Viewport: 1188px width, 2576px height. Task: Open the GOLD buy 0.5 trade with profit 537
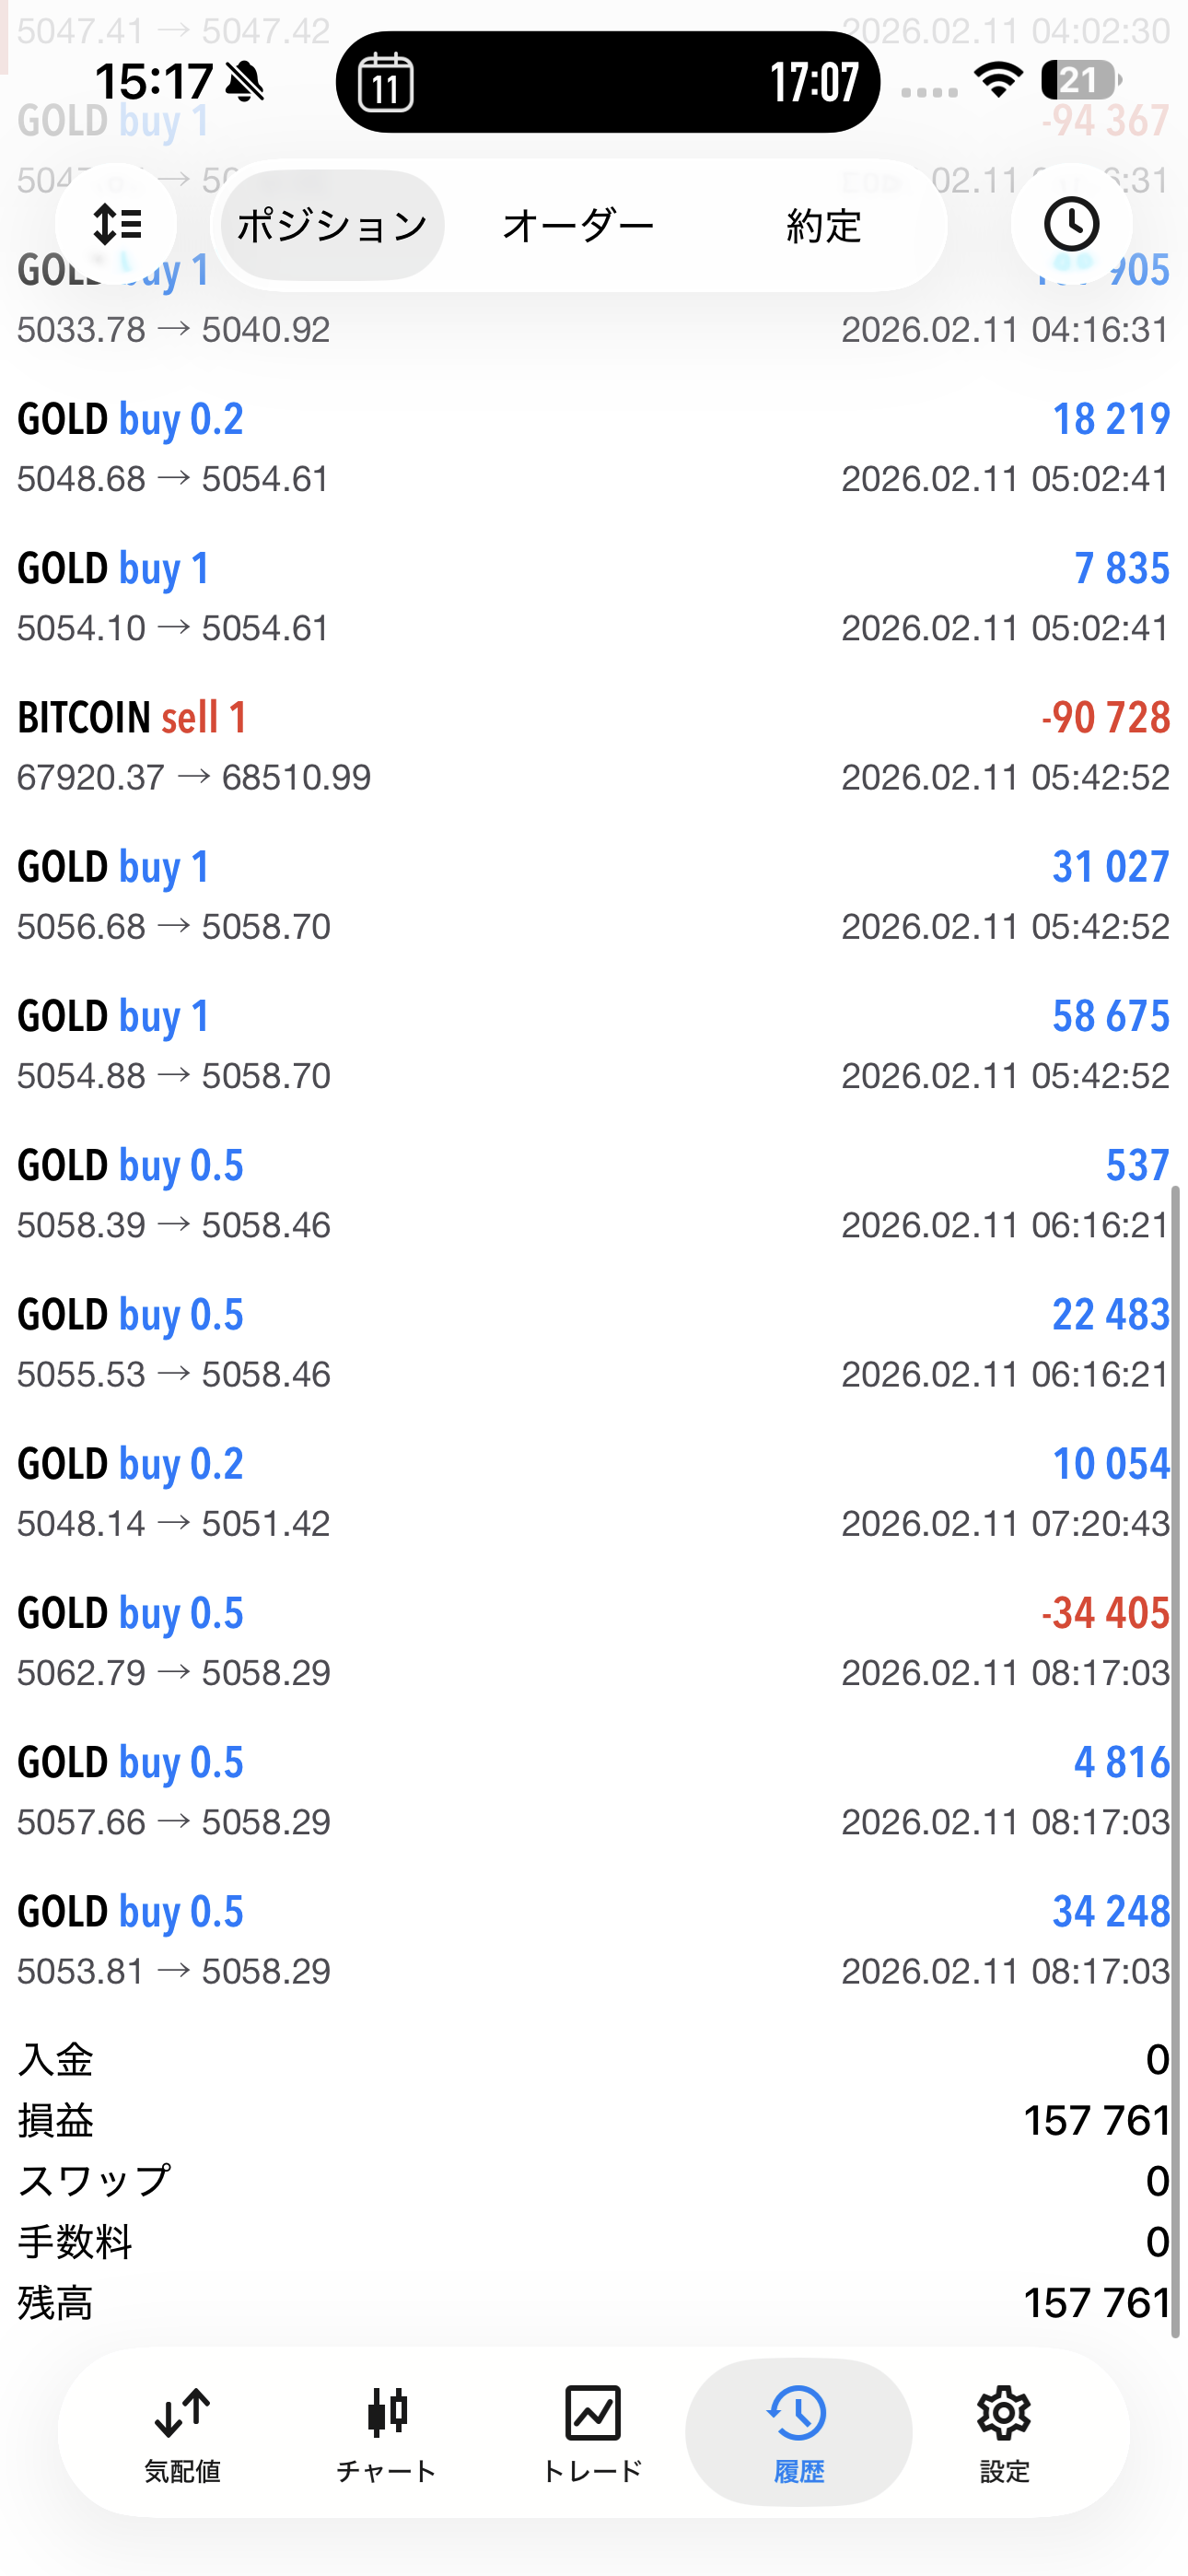(x=594, y=1194)
